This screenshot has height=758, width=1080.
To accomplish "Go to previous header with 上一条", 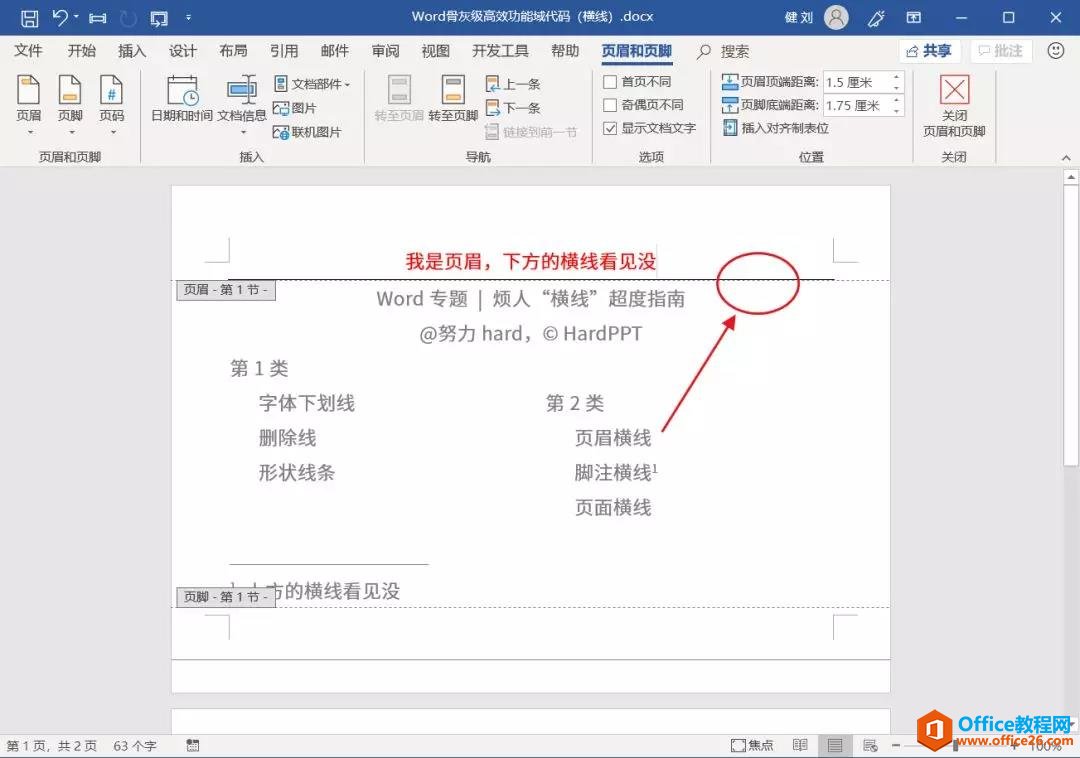I will (513, 84).
